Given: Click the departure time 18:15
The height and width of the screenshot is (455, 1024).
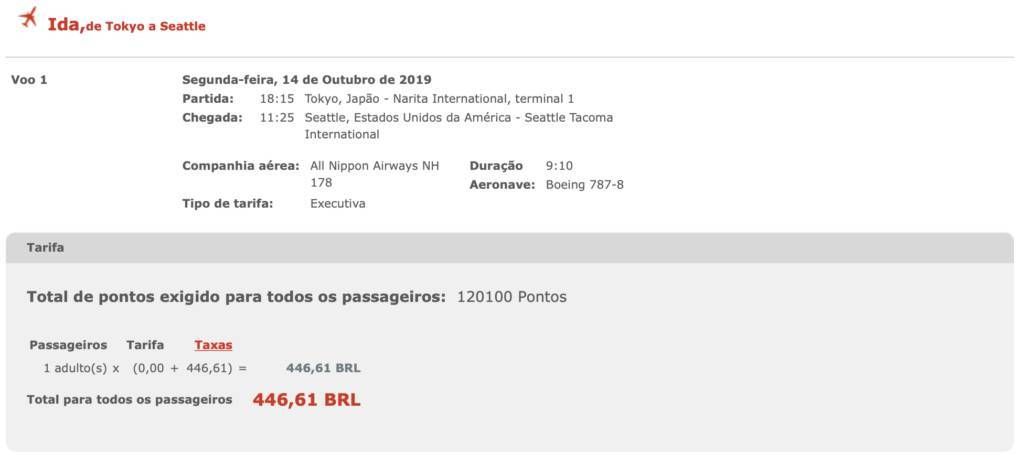Looking at the screenshot, I should [277, 99].
